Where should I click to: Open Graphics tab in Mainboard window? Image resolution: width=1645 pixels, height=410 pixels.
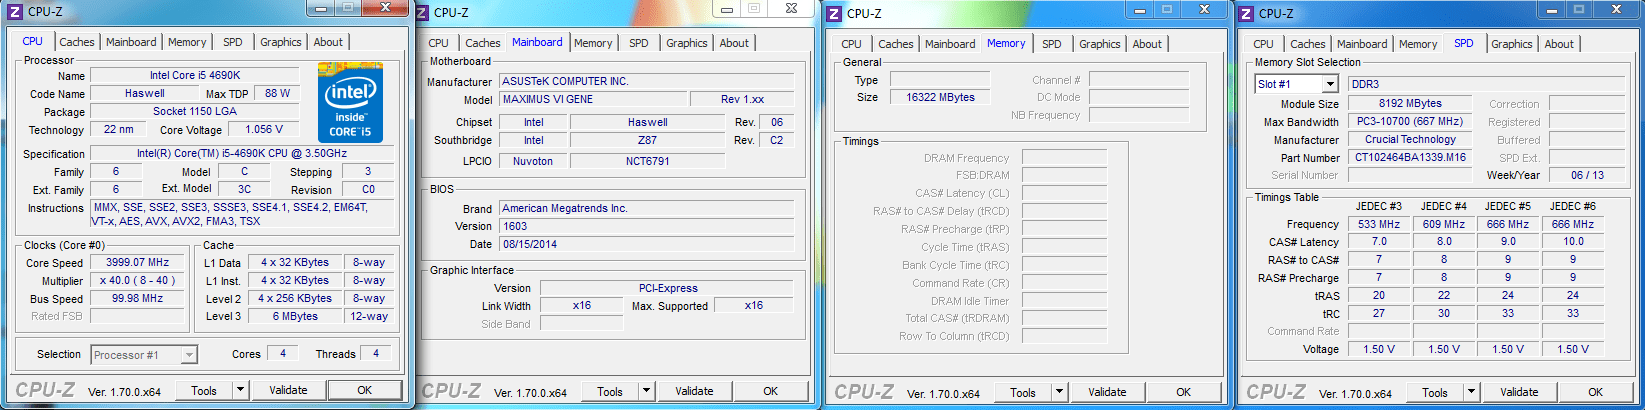pyautogui.click(x=687, y=43)
